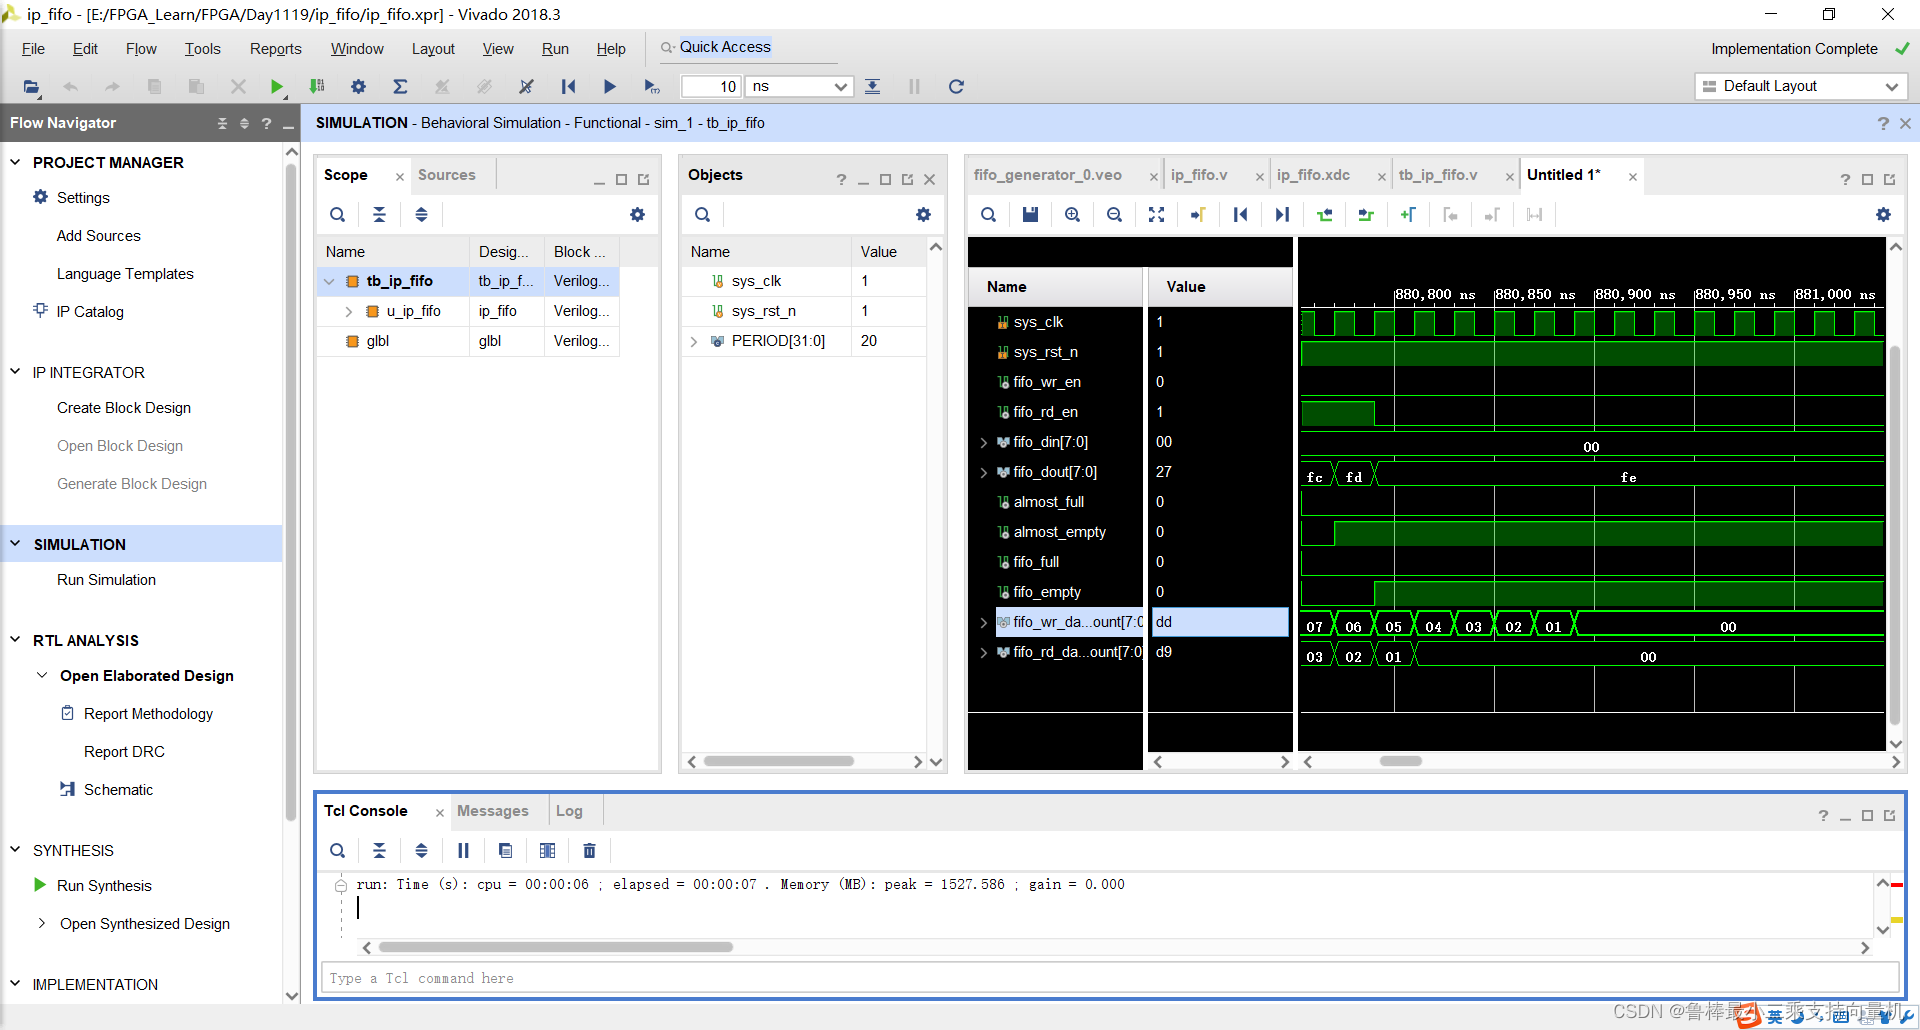Viewport: 1920px width, 1030px height.
Task: Expand PERIOD[31:0] object
Action: coord(694,342)
